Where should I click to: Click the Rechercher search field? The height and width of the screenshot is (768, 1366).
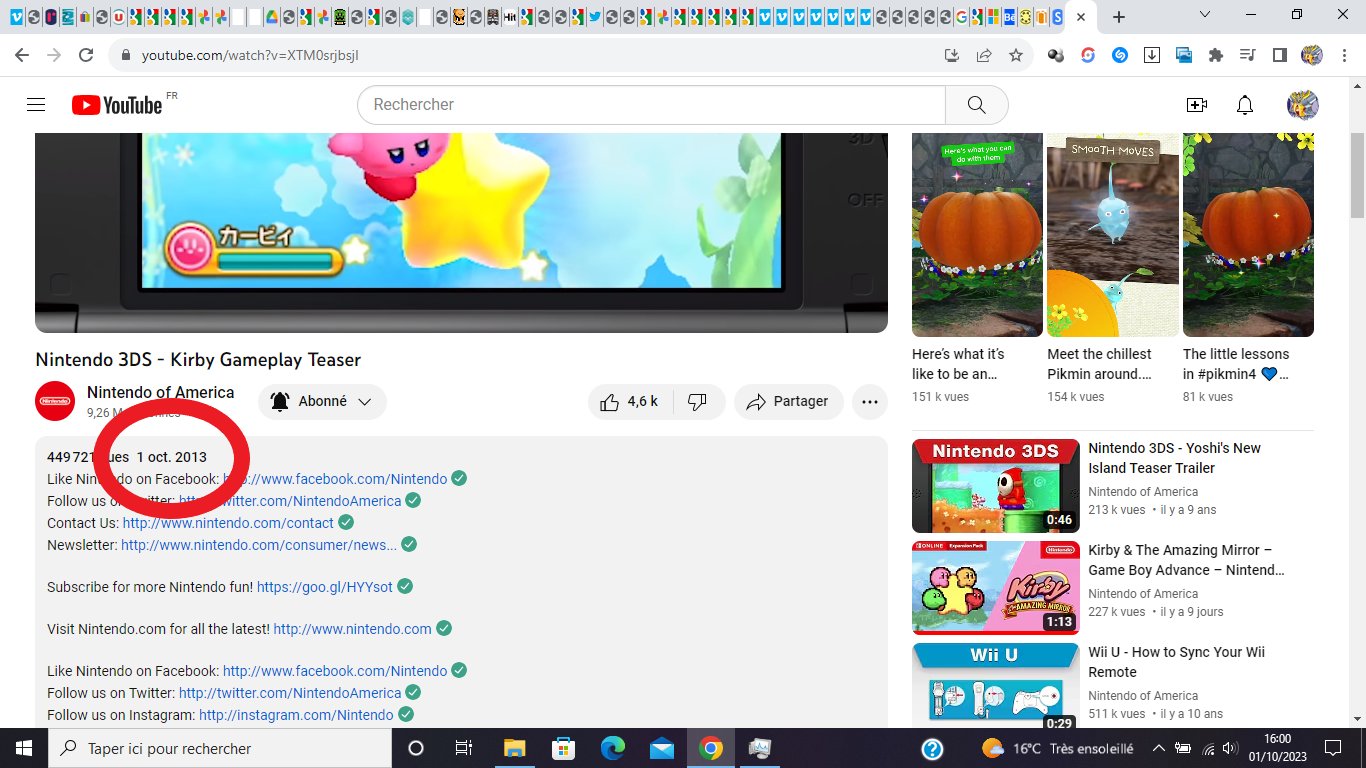point(651,105)
